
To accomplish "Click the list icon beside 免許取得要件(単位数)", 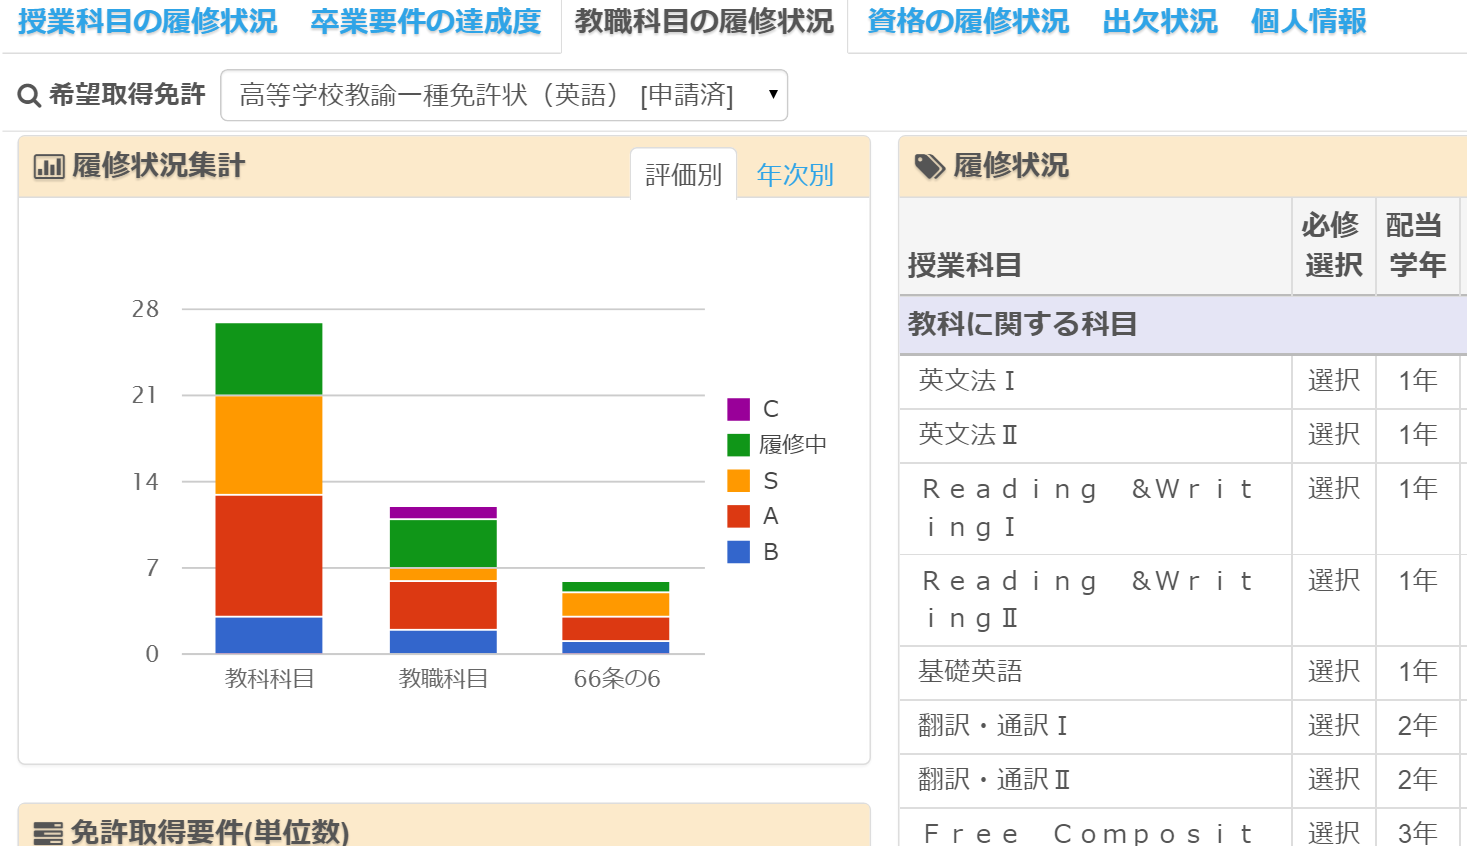I will pos(48,832).
